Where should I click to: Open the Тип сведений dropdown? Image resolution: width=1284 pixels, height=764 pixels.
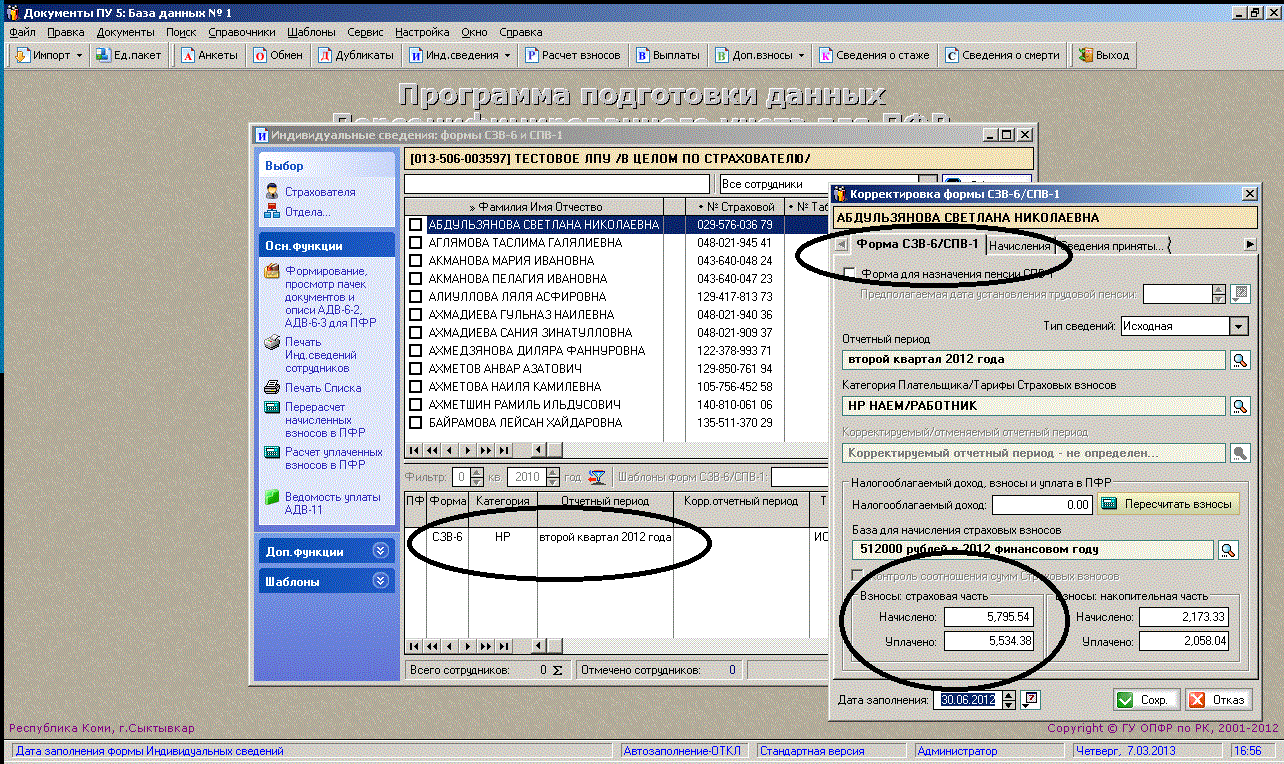[x=1239, y=326]
